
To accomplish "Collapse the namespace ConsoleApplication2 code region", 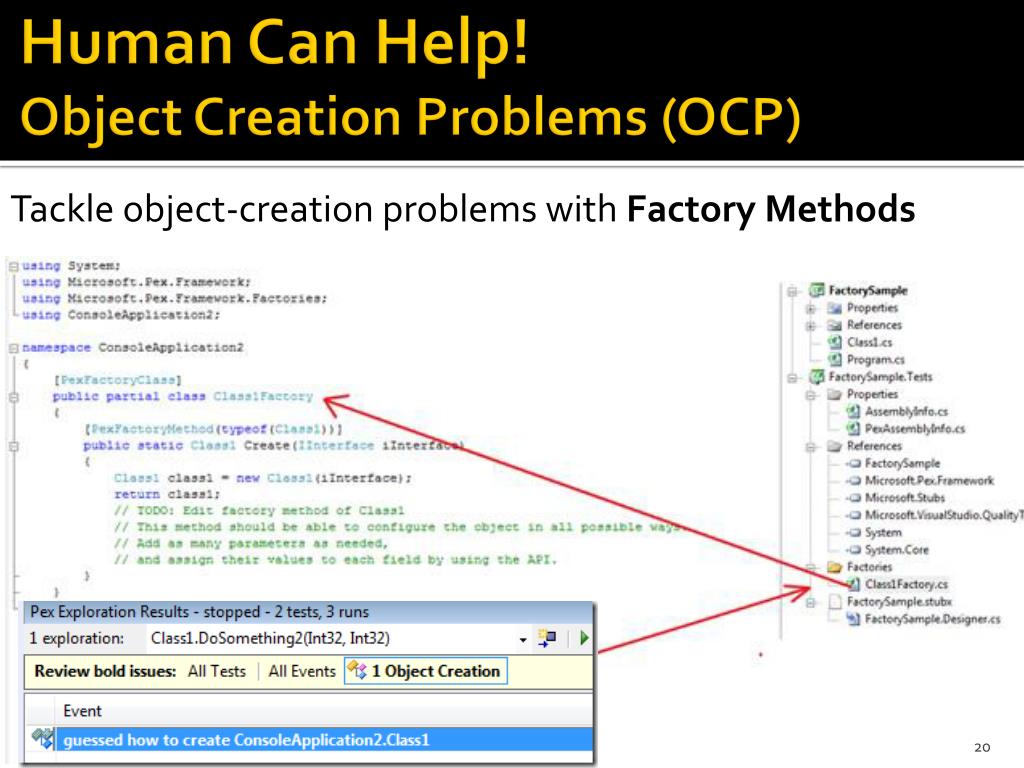I will (x=14, y=347).
